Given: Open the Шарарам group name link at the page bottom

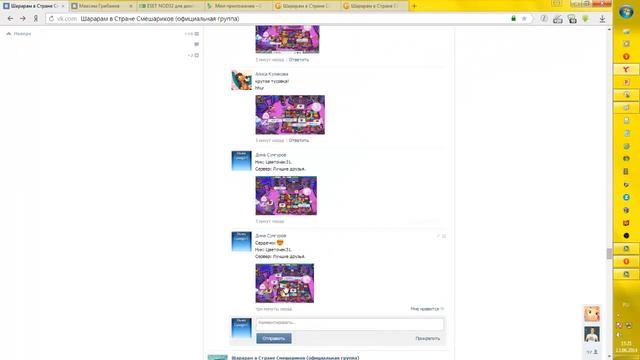Looking at the screenshot, I should coord(295,358).
